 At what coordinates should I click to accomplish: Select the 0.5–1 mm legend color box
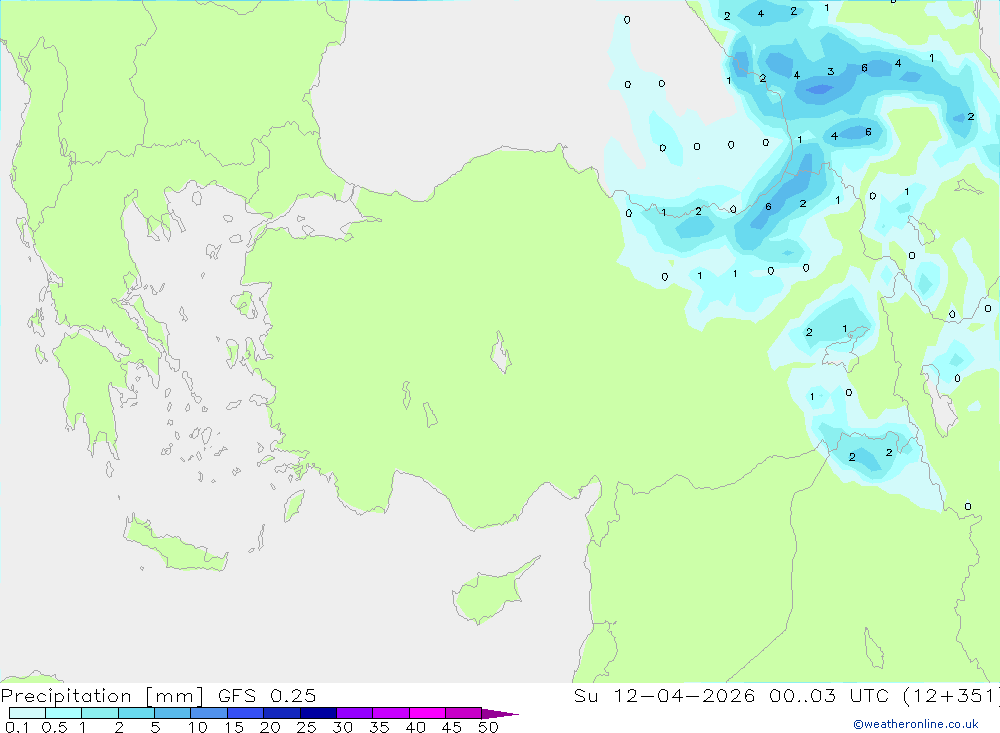point(63,713)
